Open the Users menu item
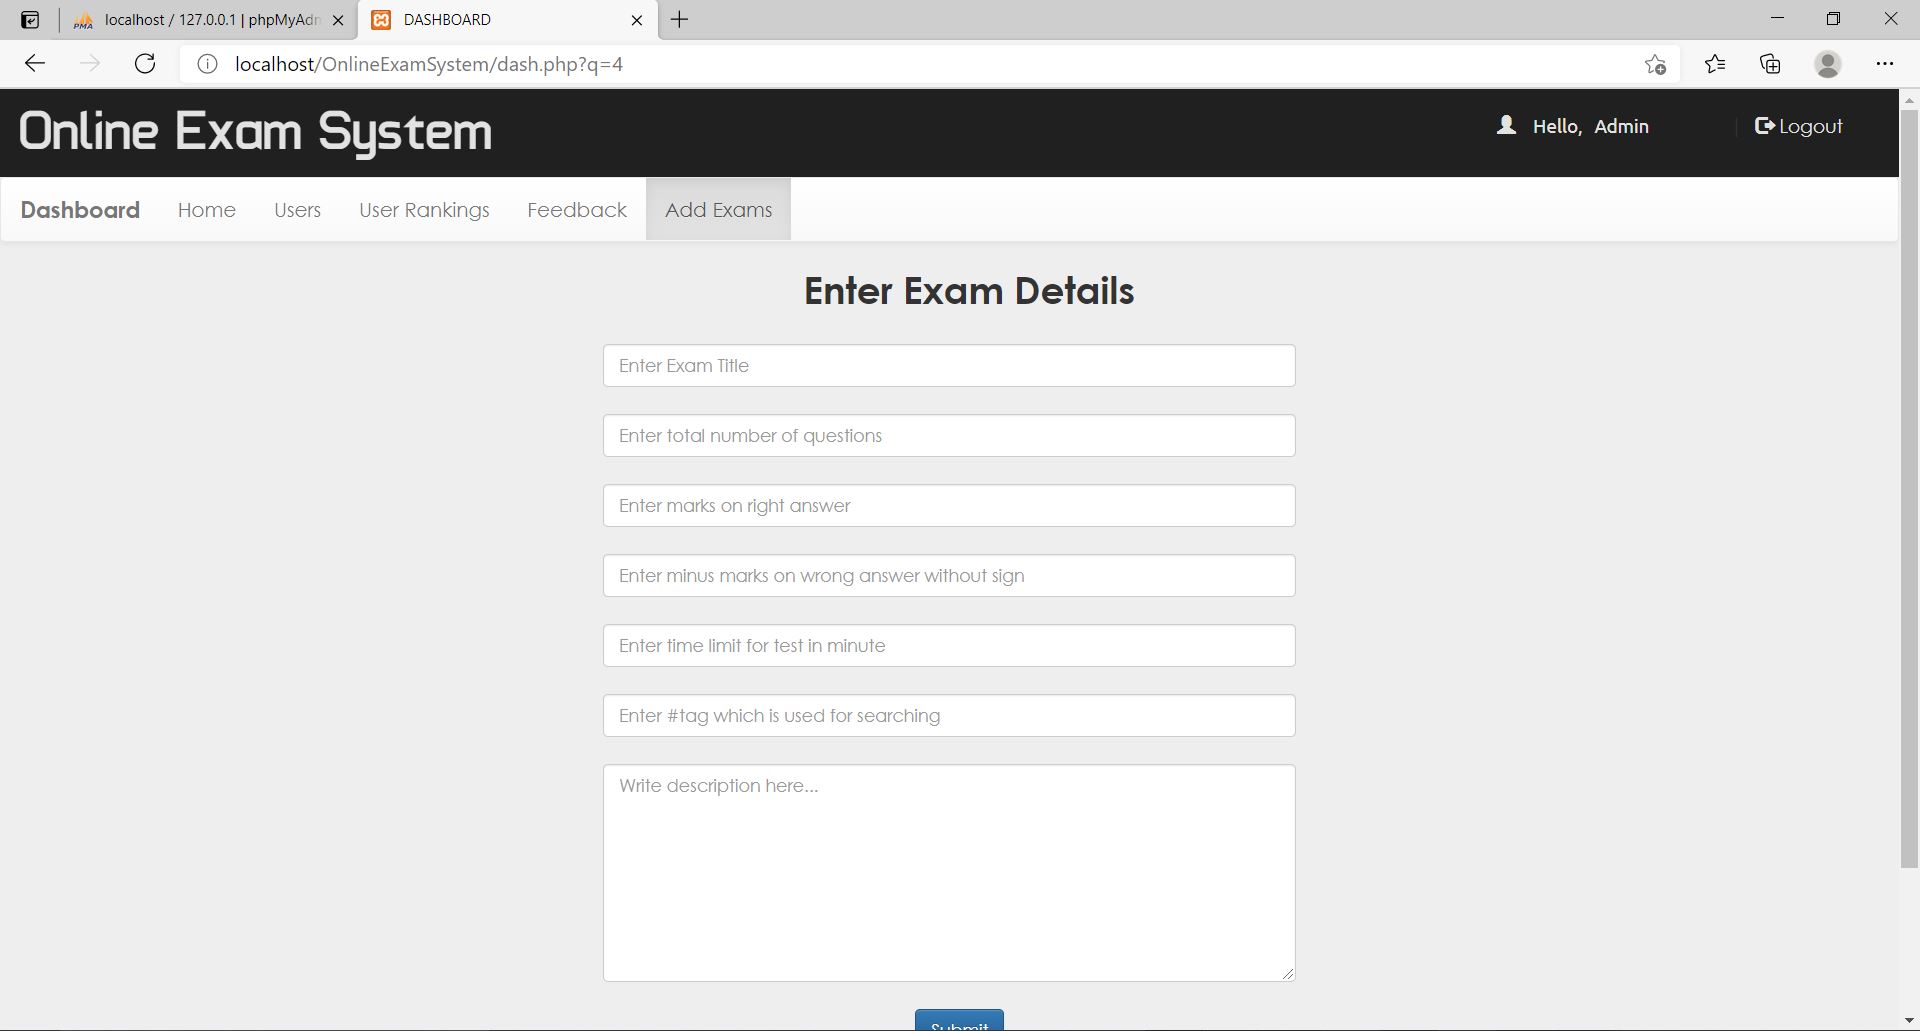1920x1031 pixels. tap(297, 210)
